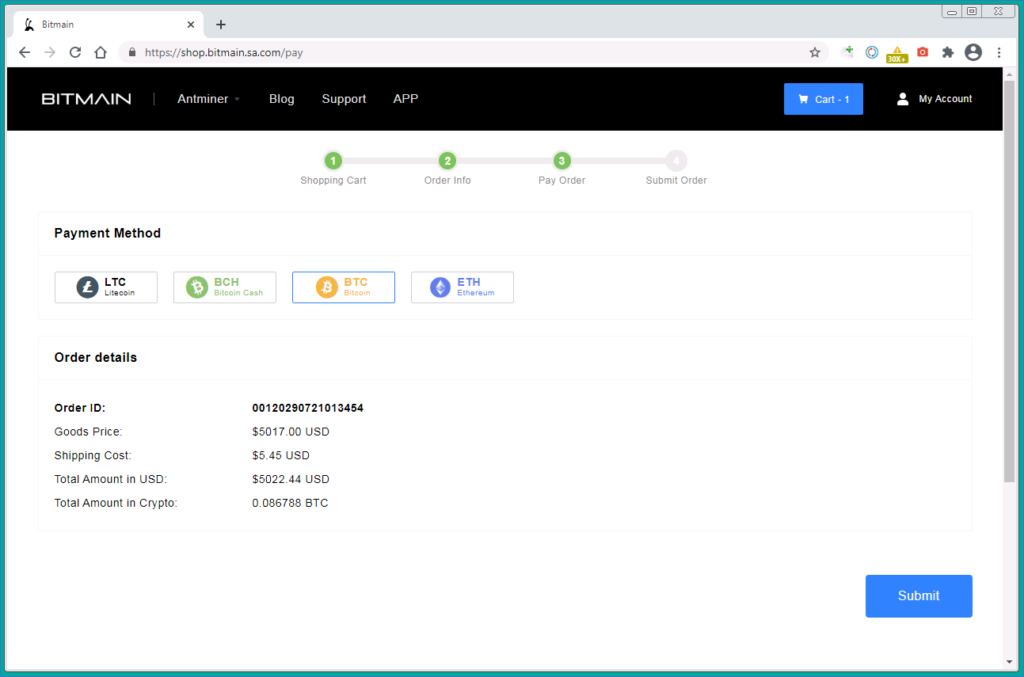Image resolution: width=1024 pixels, height=677 pixels.
Task: Open the Extensions puzzle menu
Action: click(x=948, y=52)
